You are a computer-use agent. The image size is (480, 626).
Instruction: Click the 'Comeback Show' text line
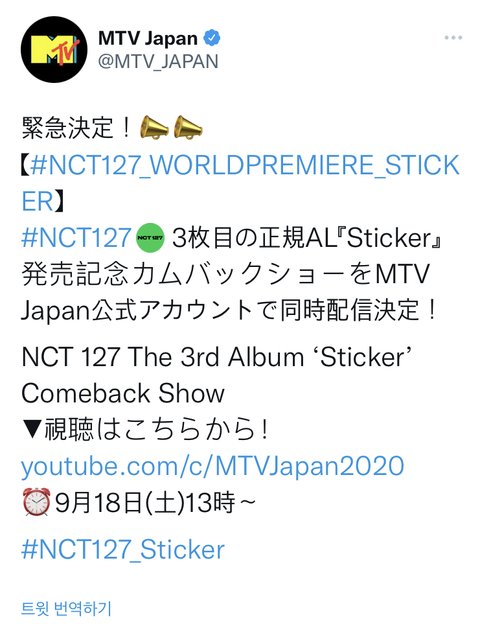click(123, 393)
